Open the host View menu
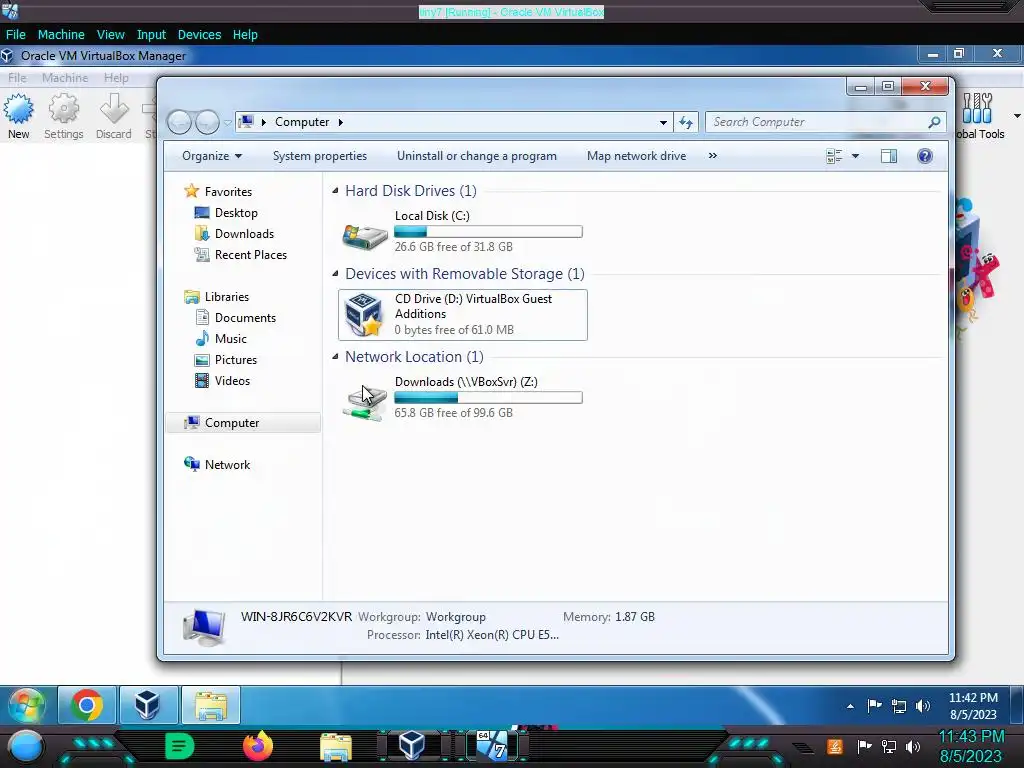 tap(110, 35)
